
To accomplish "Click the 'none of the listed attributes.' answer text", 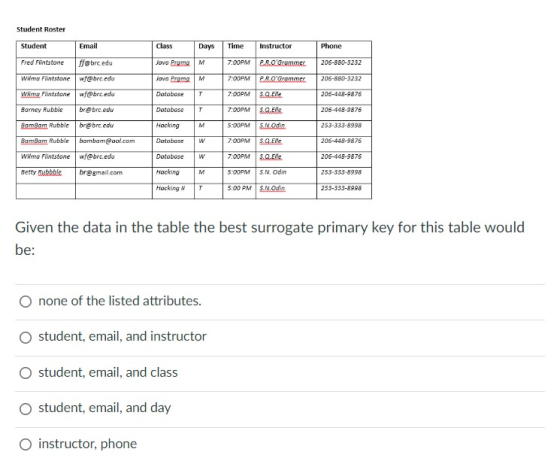I will click(x=120, y=301).
